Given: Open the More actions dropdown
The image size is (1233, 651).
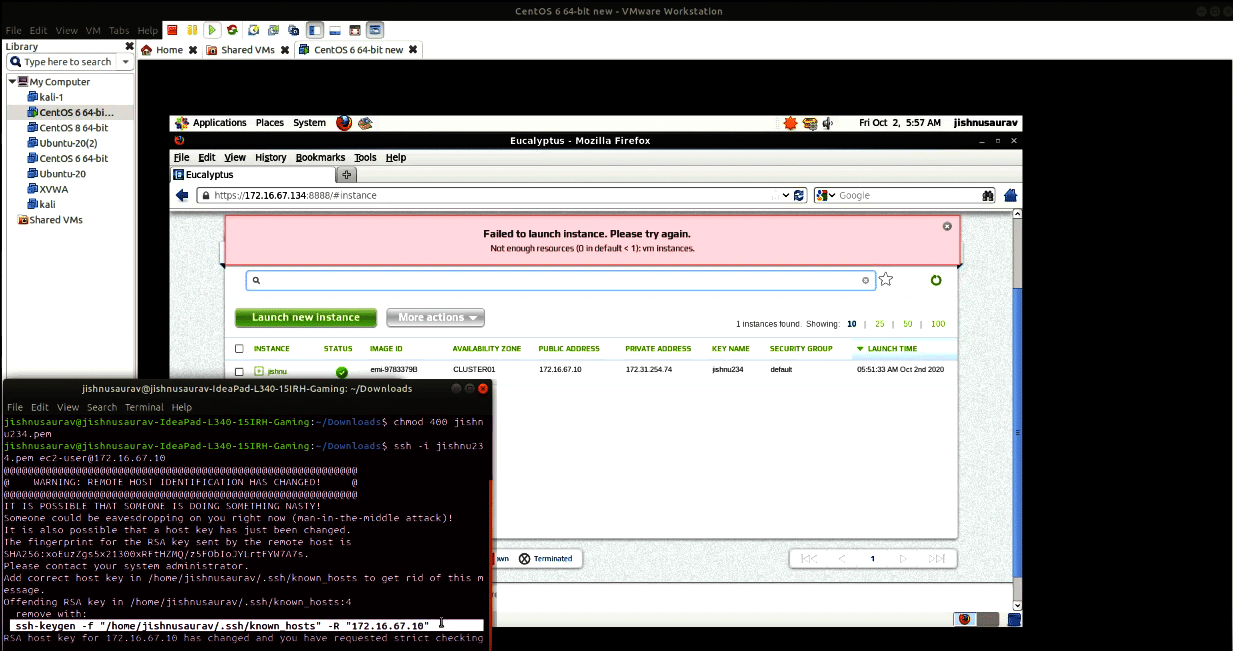Looking at the screenshot, I should tap(435, 318).
